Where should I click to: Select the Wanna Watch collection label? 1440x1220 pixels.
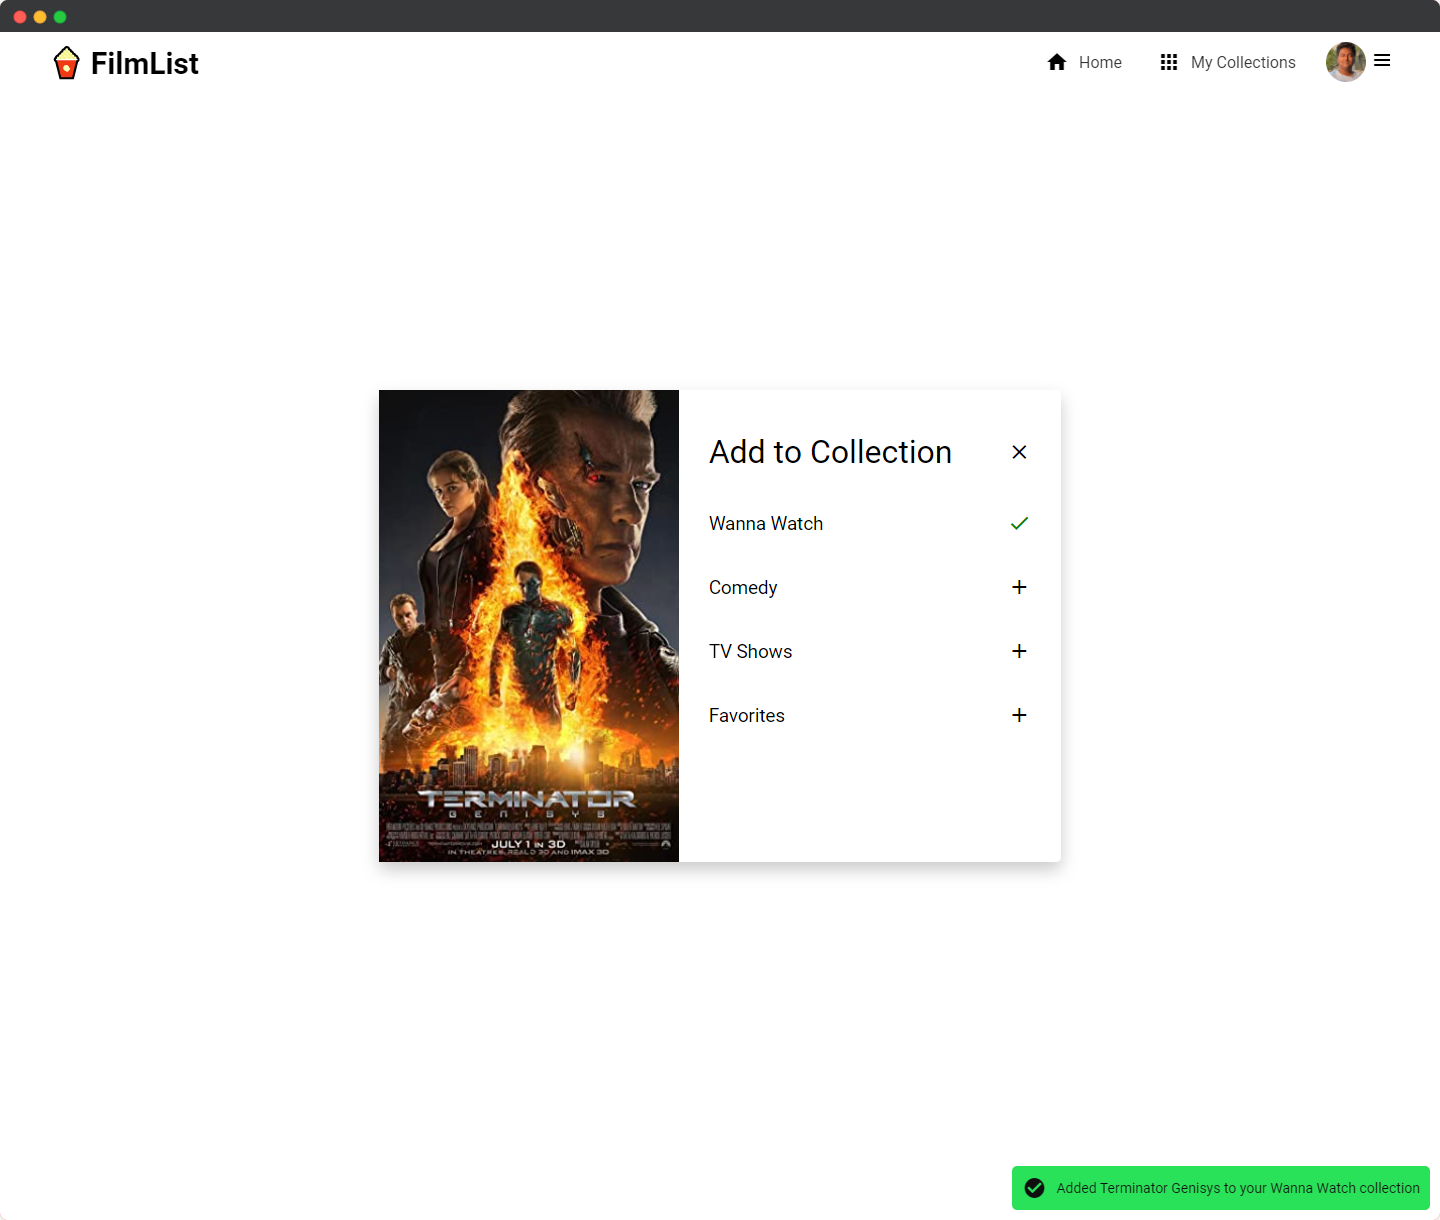click(766, 523)
